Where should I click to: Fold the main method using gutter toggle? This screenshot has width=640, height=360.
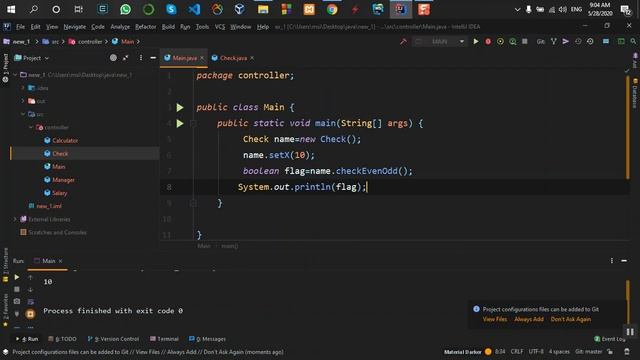click(x=193, y=123)
